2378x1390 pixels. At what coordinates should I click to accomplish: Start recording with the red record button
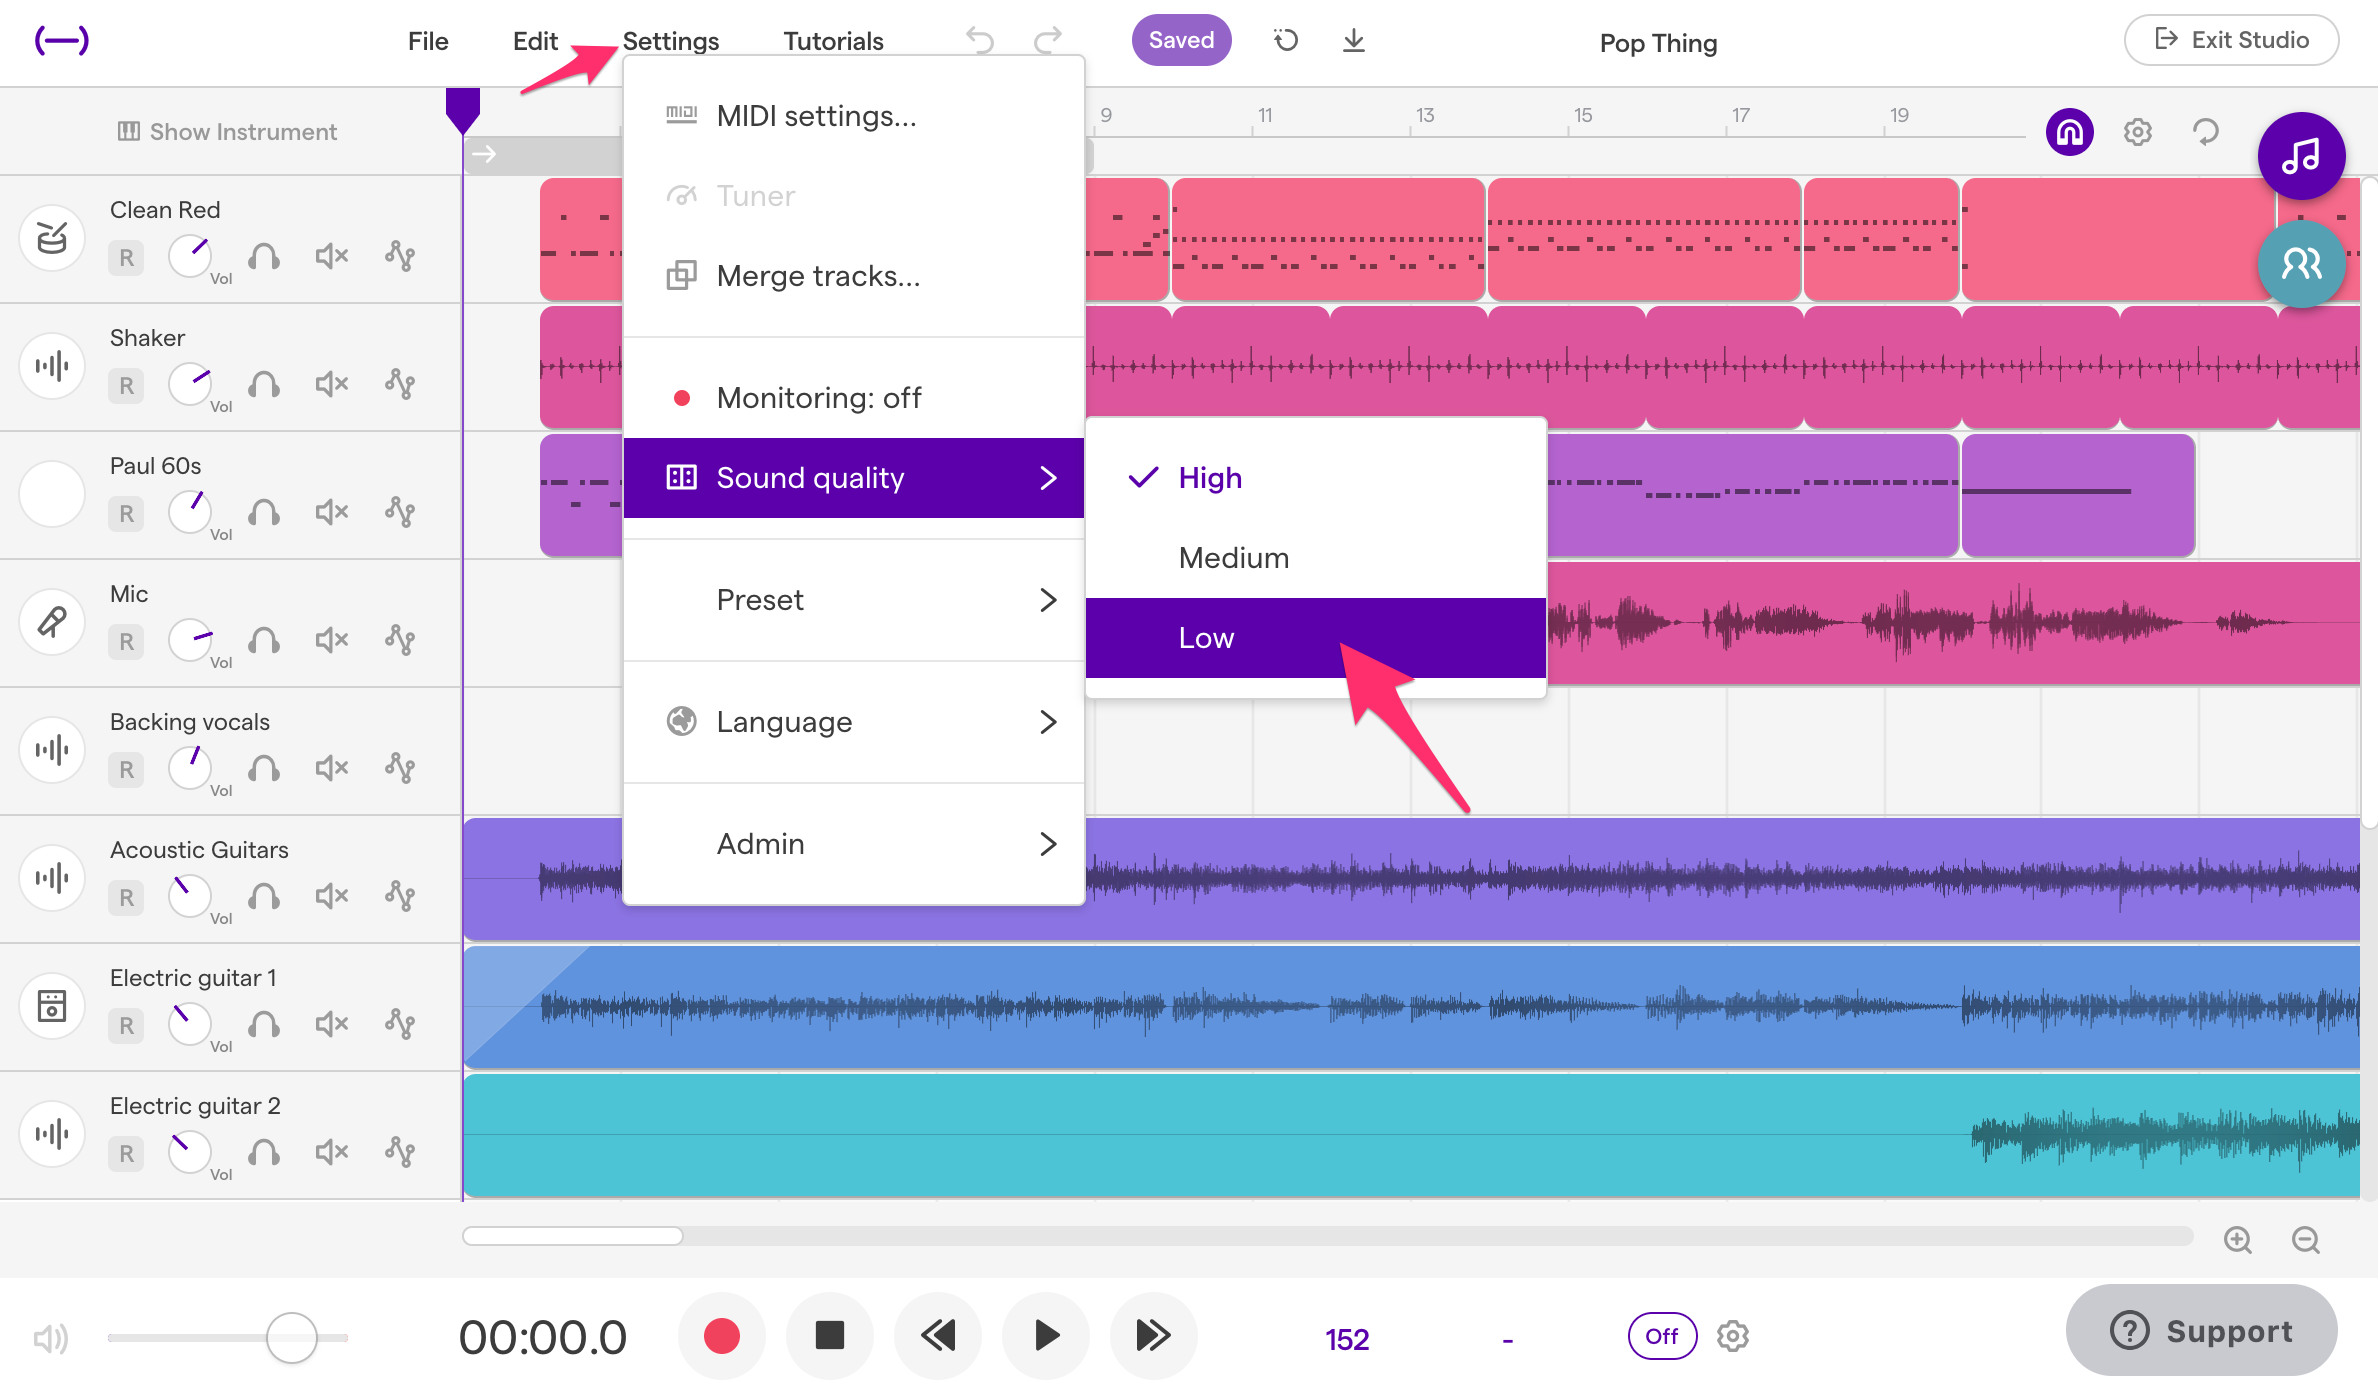coord(722,1336)
